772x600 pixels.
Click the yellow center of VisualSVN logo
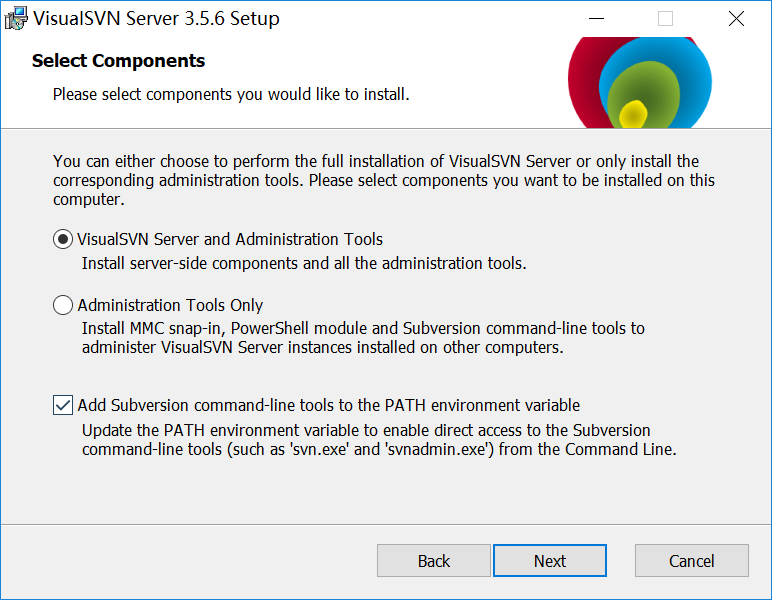coord(632,114)
